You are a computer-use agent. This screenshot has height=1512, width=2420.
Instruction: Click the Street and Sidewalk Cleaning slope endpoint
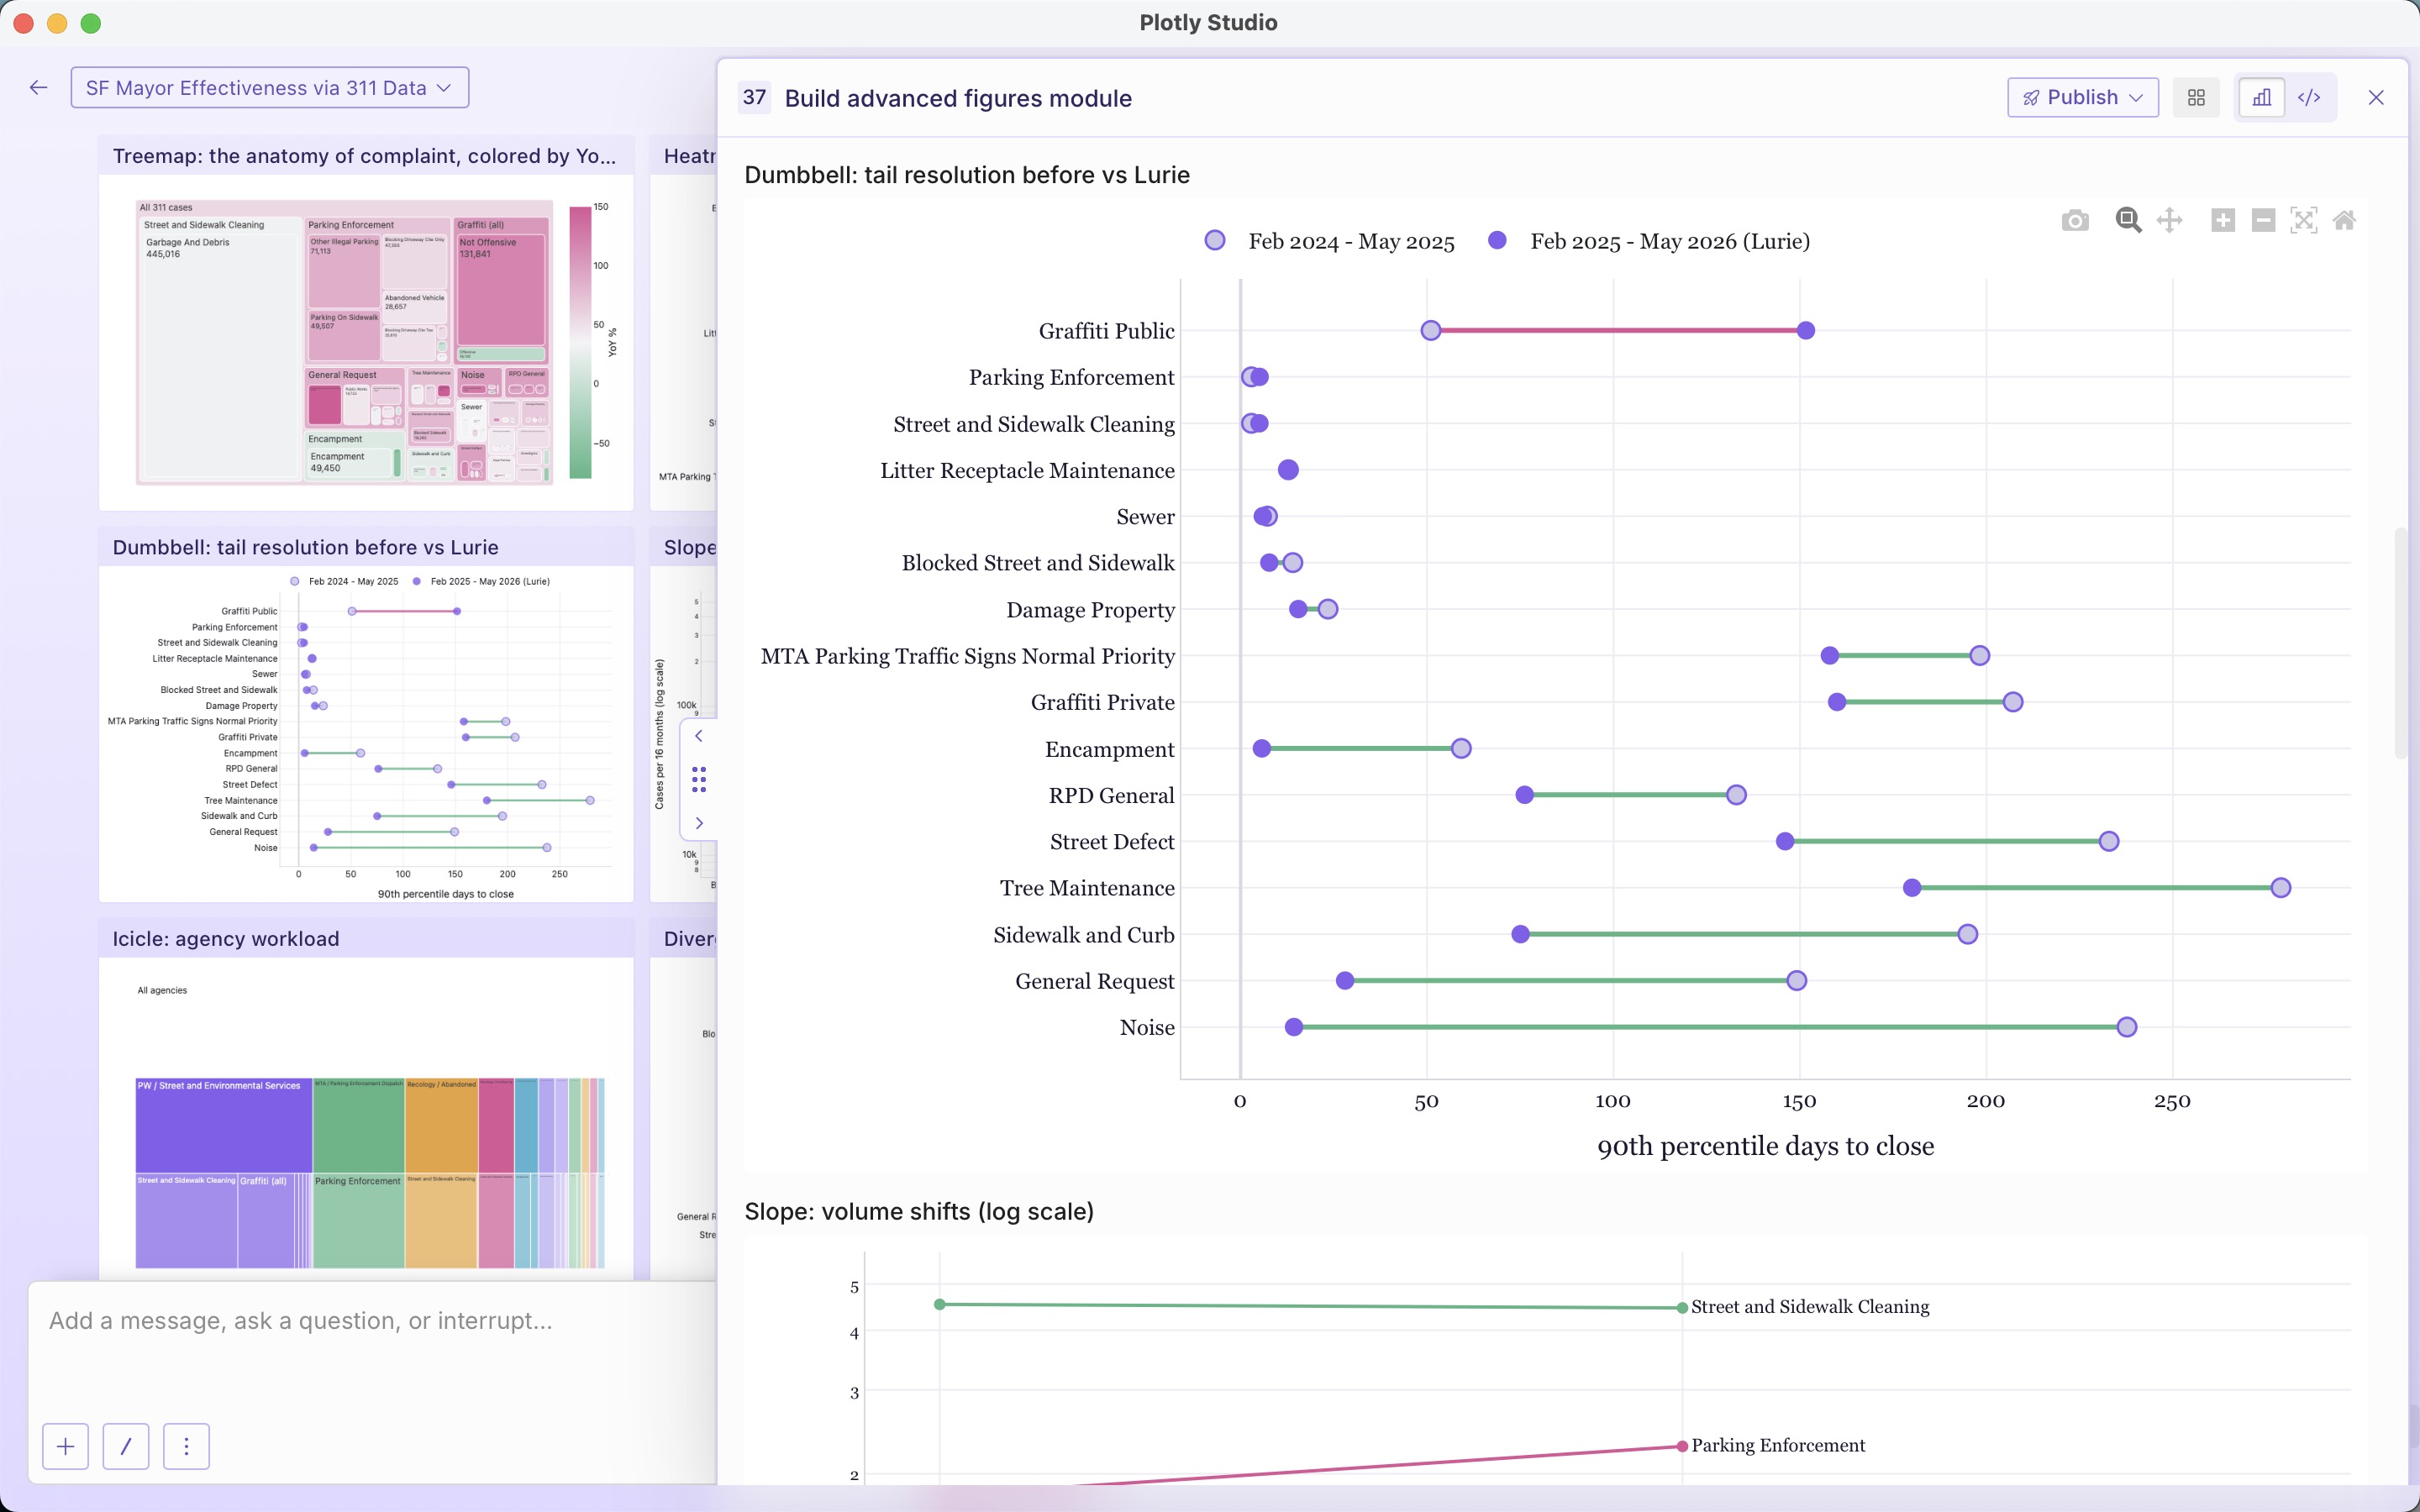[1682, 1307]
